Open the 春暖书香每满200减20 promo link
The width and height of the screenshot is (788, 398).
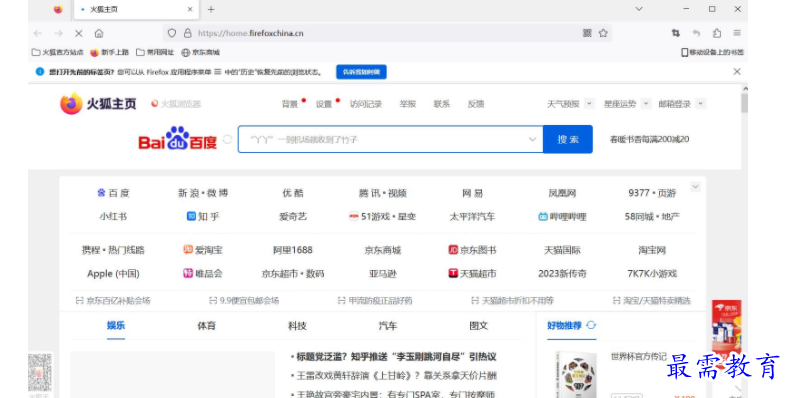tap(649, 139)
